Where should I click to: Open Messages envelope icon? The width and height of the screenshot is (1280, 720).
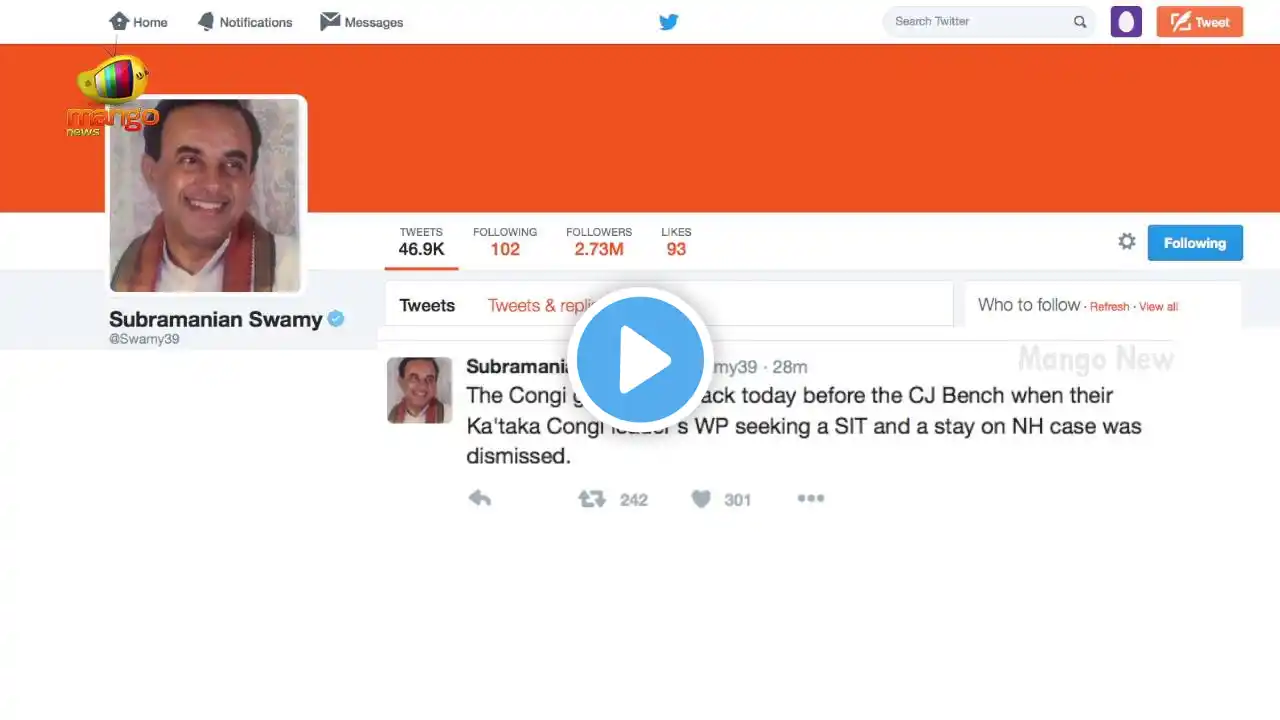point(330,21)
